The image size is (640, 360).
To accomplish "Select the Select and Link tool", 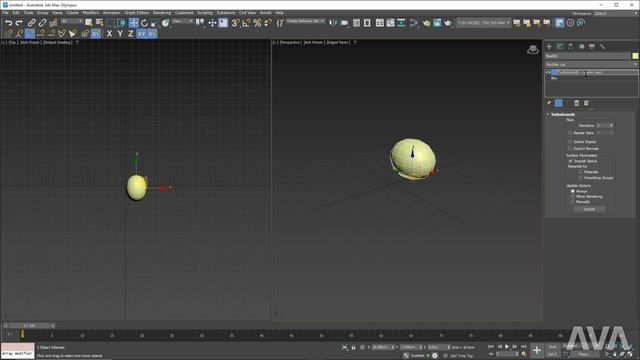I will coord(31,23).
